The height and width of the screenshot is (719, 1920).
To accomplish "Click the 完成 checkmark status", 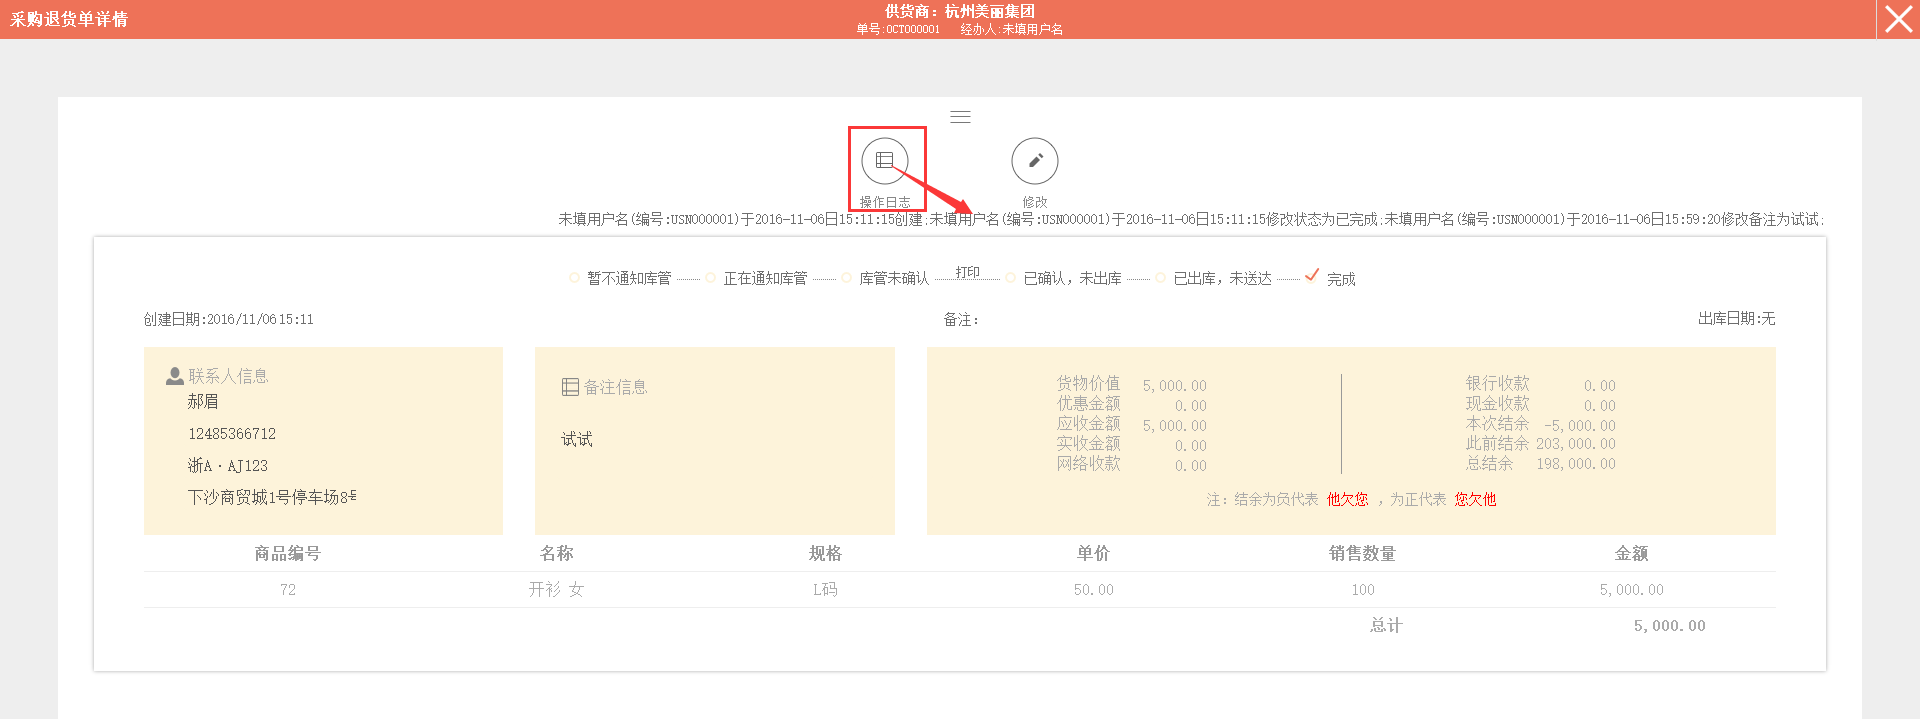I will point(1312,276).
